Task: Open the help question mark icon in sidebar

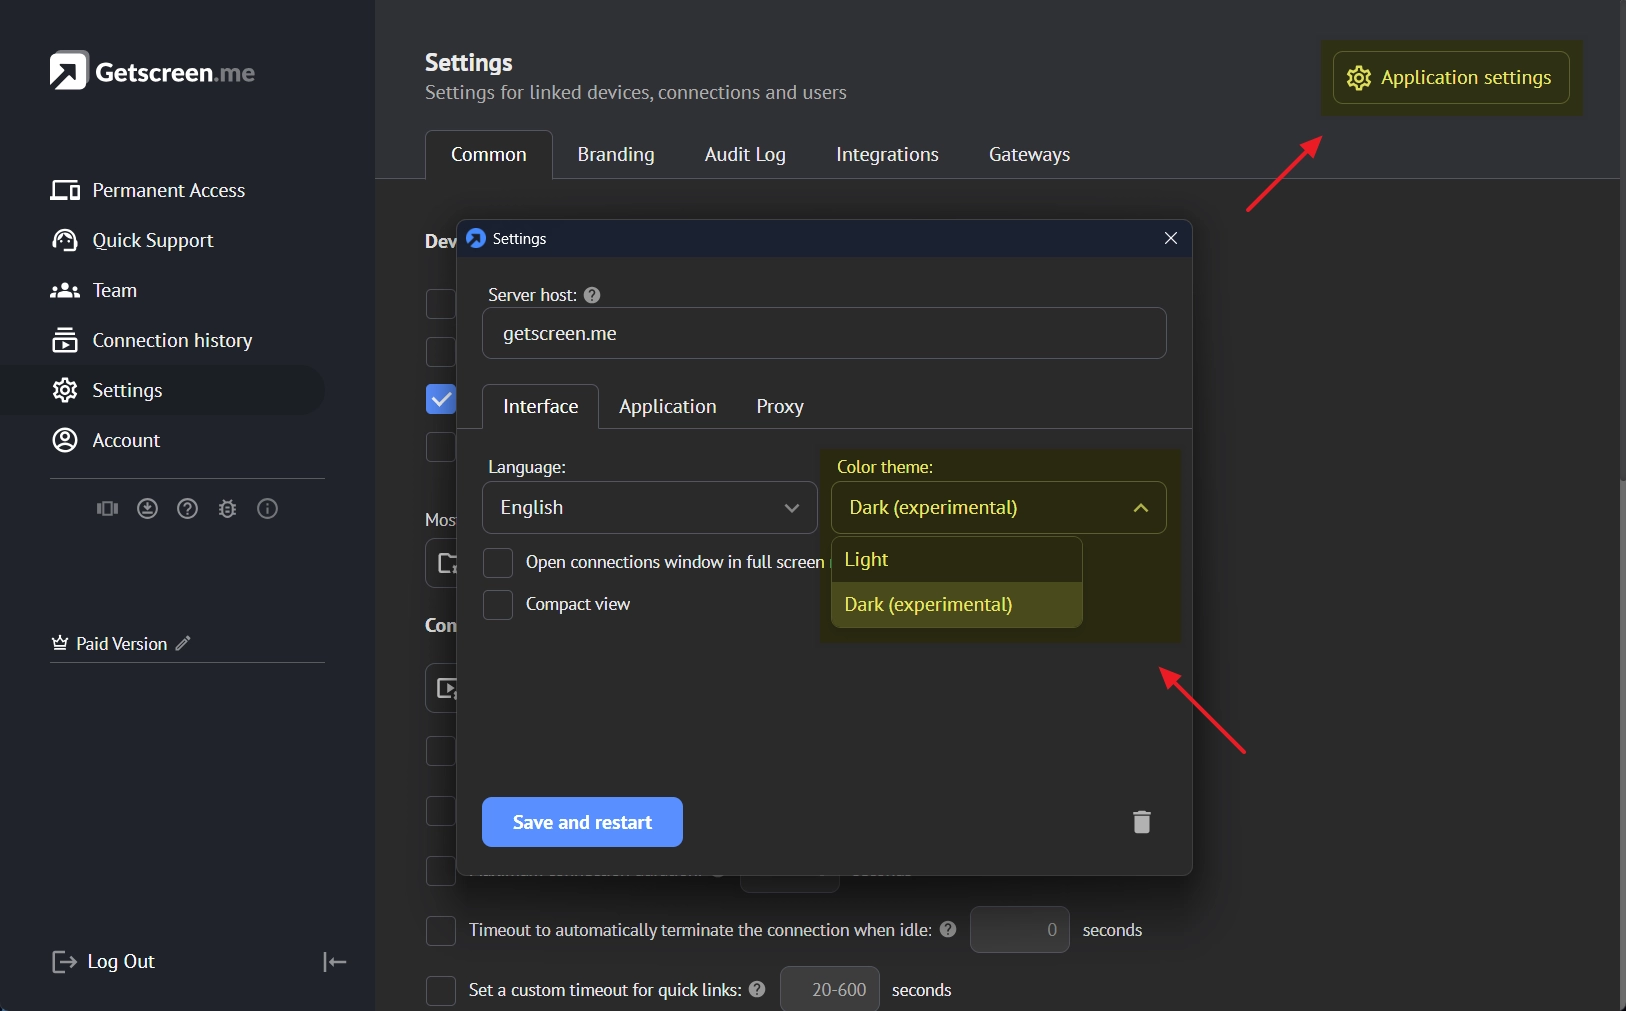Action: pos(187,509)
